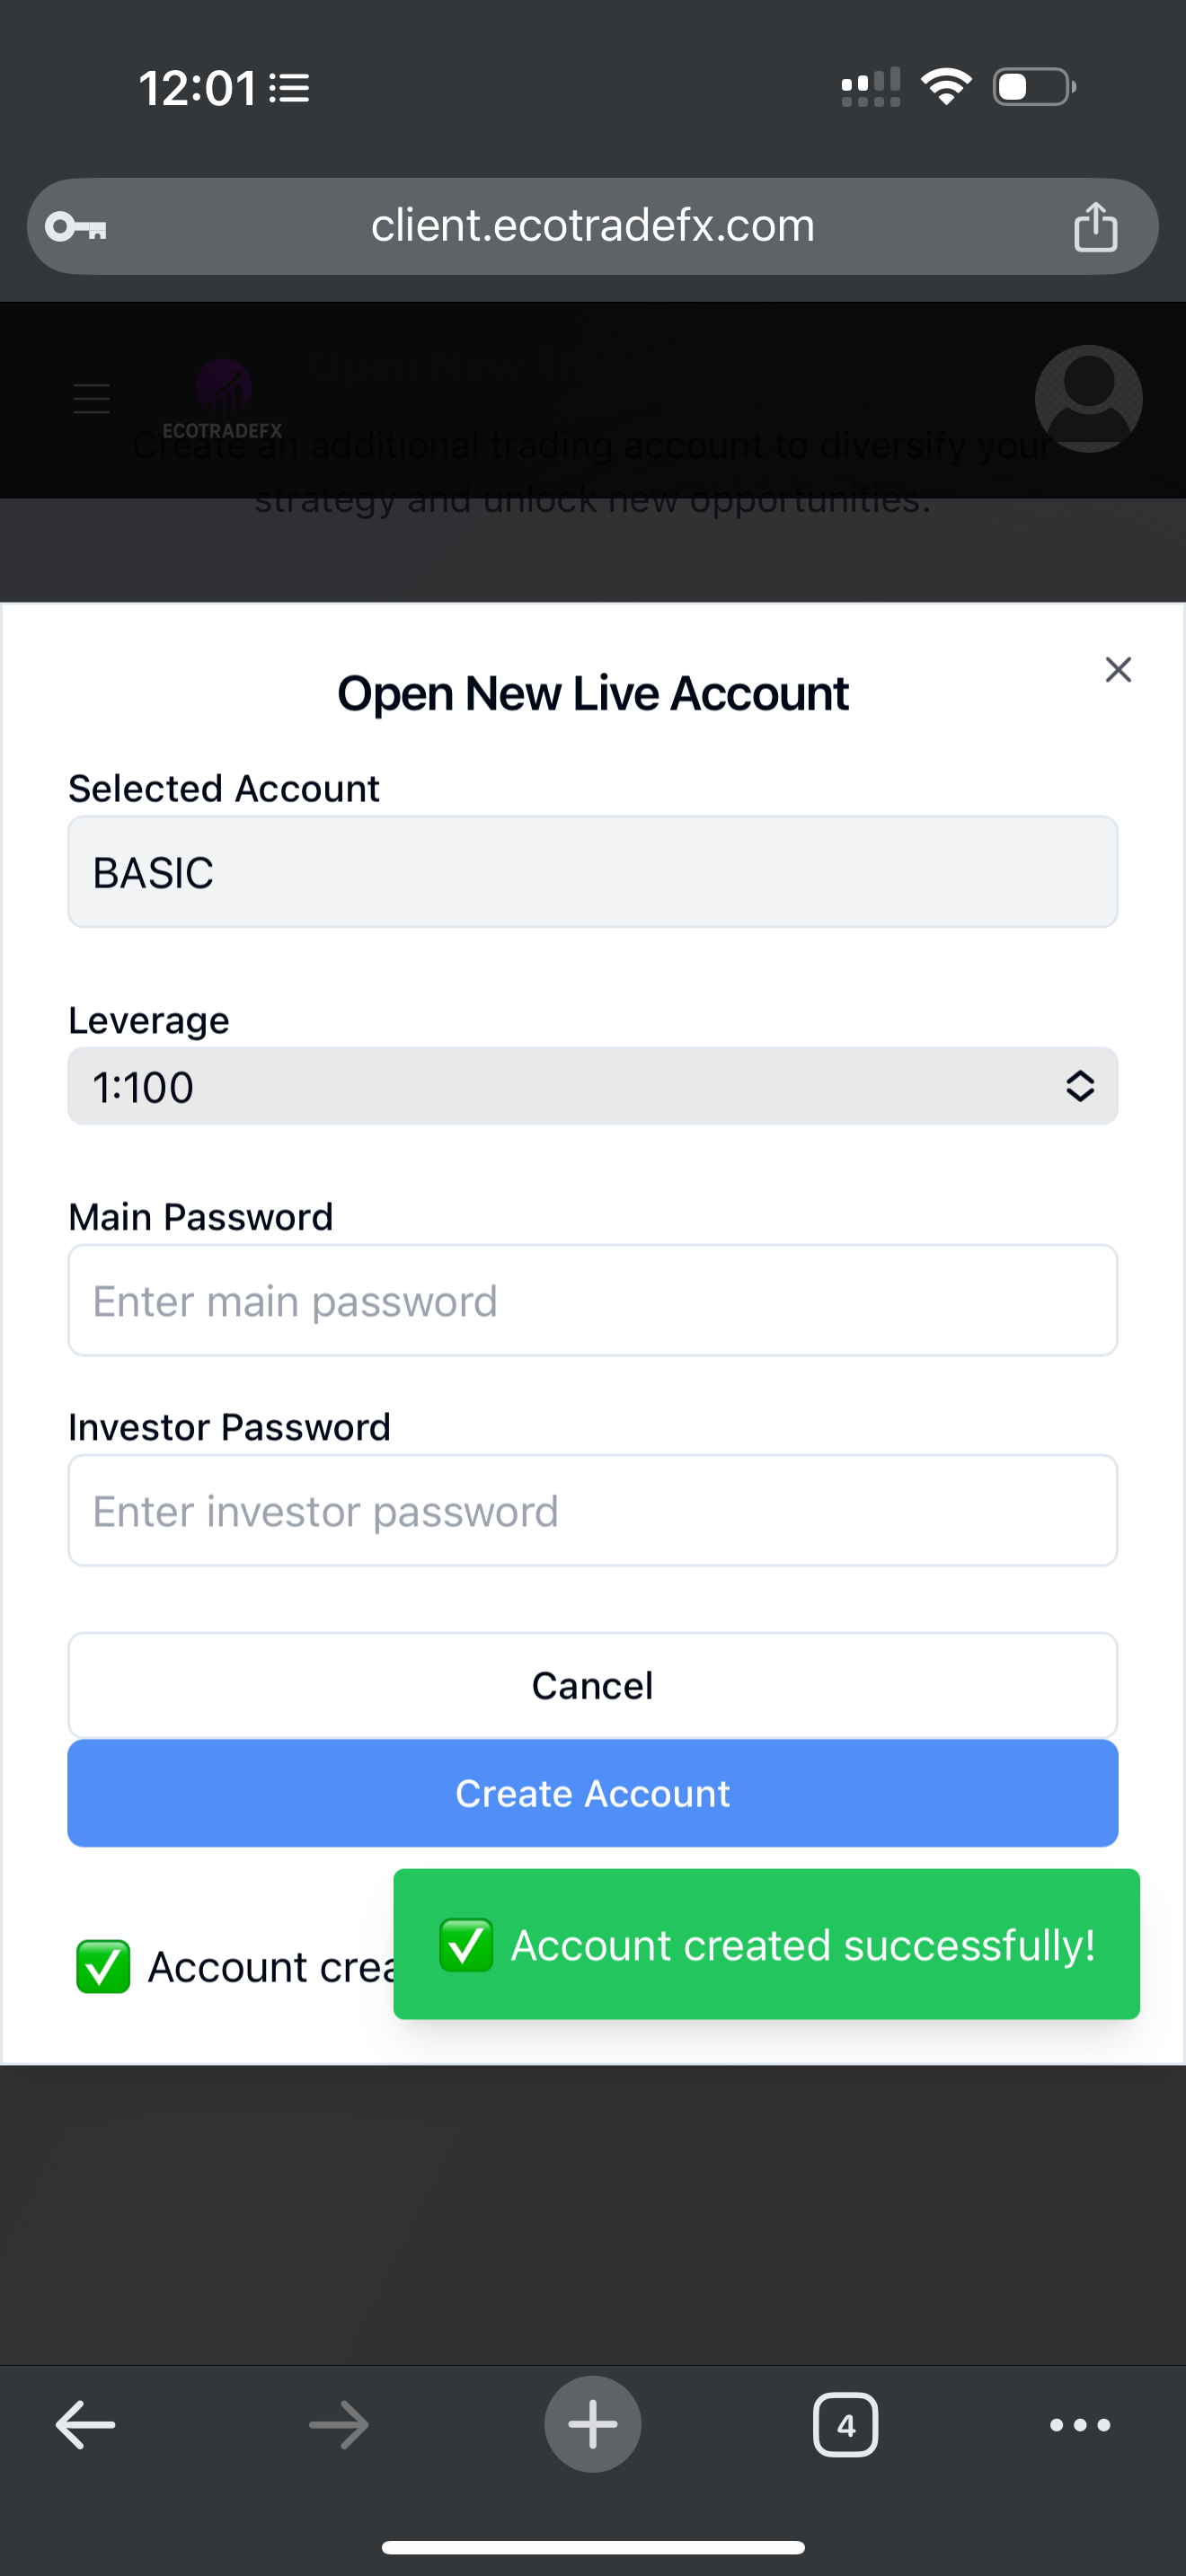The width and height of the screenshot is (1186, 2576).
Task: Open a new tab with plus button
Action: (592, 2425)
